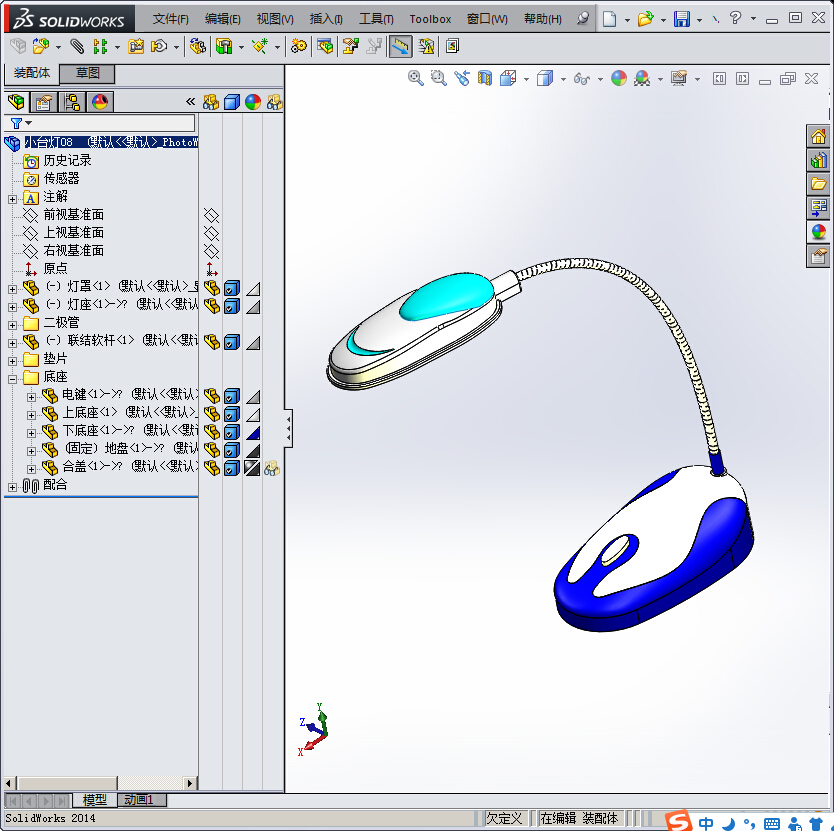
Task: Click the SolidWorks Resources home icon
Action: tap(818, 137)
